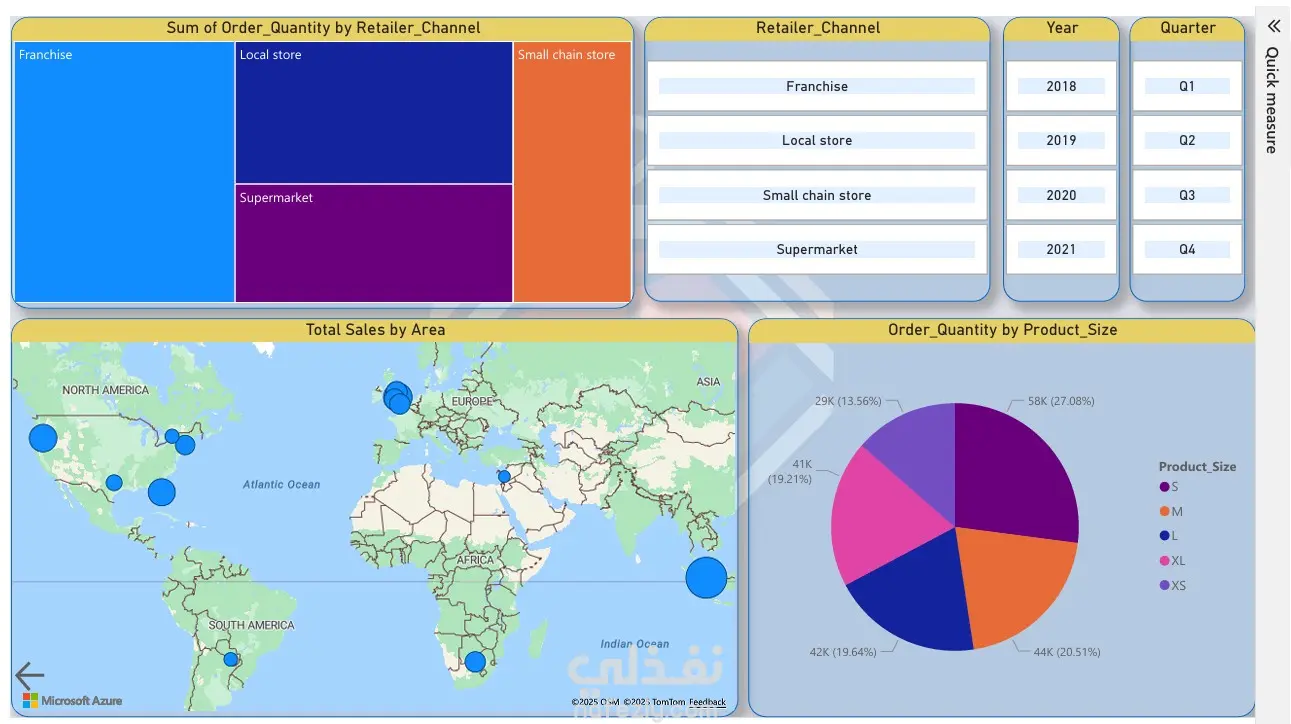Select quarter Q1 in slicer

1187,86
